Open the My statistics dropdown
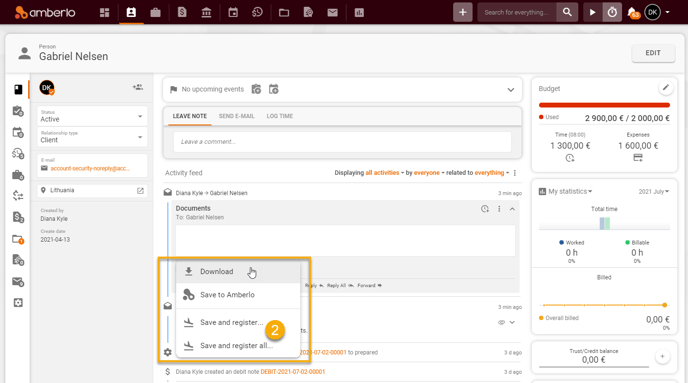 tap(570, 192)
